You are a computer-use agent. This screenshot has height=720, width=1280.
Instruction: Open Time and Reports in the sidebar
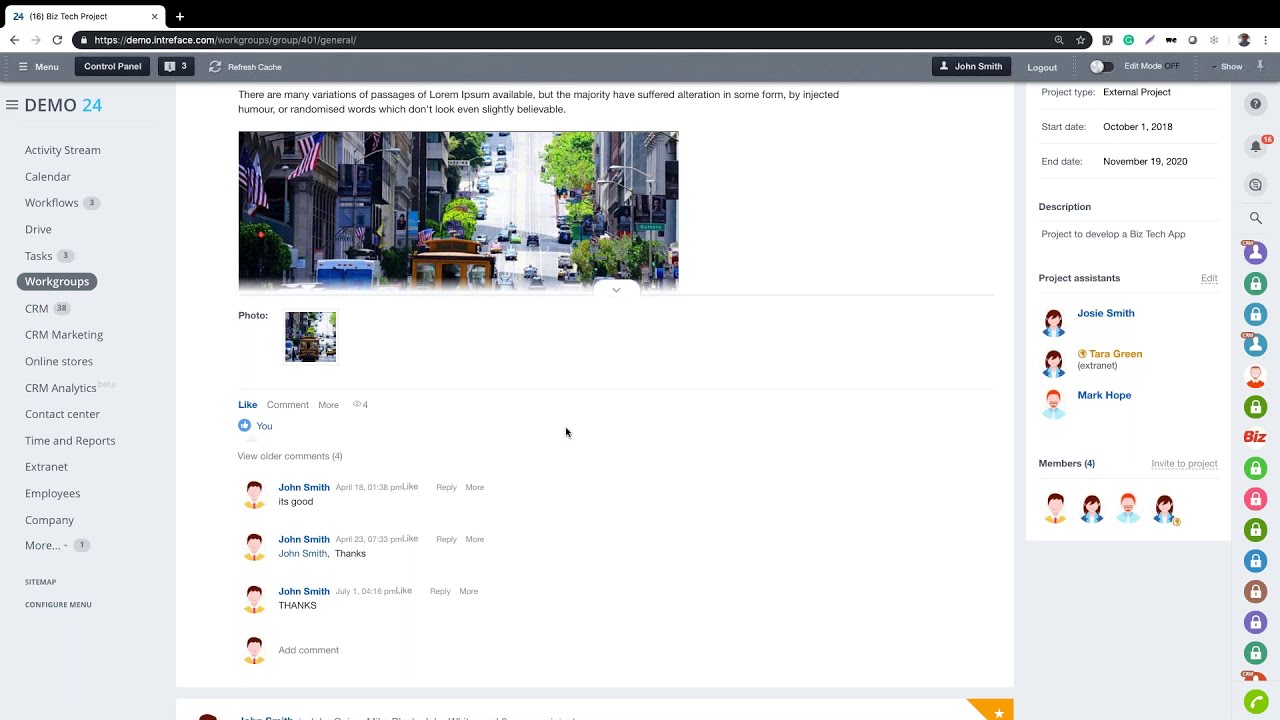click(x=70, y=441)
